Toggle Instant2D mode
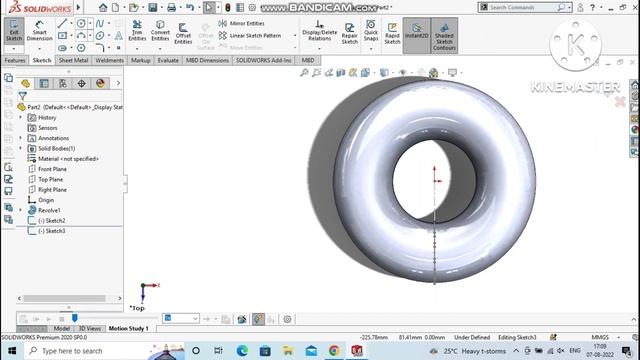Image resolution: width=640 pixels, height=360 pixels. pos(416,35)
